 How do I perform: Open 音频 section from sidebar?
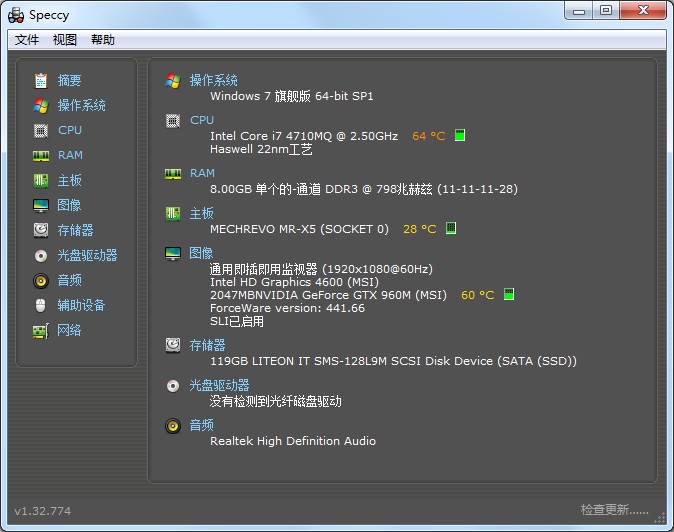70,281
